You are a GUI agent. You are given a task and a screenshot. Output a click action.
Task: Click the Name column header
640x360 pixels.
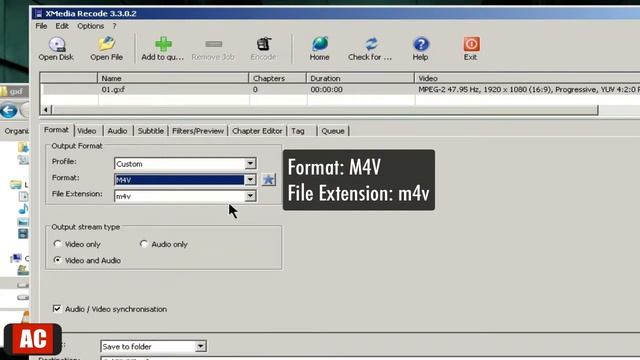[173, 78]
